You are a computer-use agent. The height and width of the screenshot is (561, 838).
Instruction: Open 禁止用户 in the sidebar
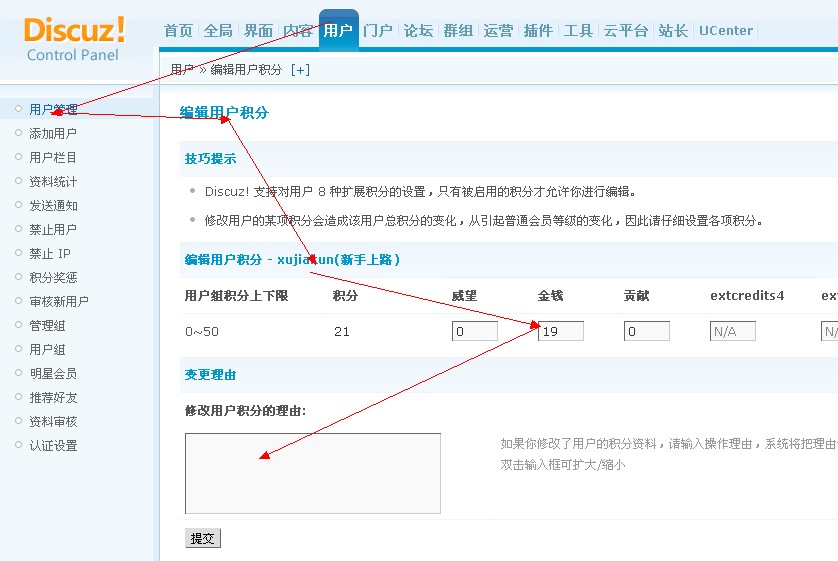[53, 230]
